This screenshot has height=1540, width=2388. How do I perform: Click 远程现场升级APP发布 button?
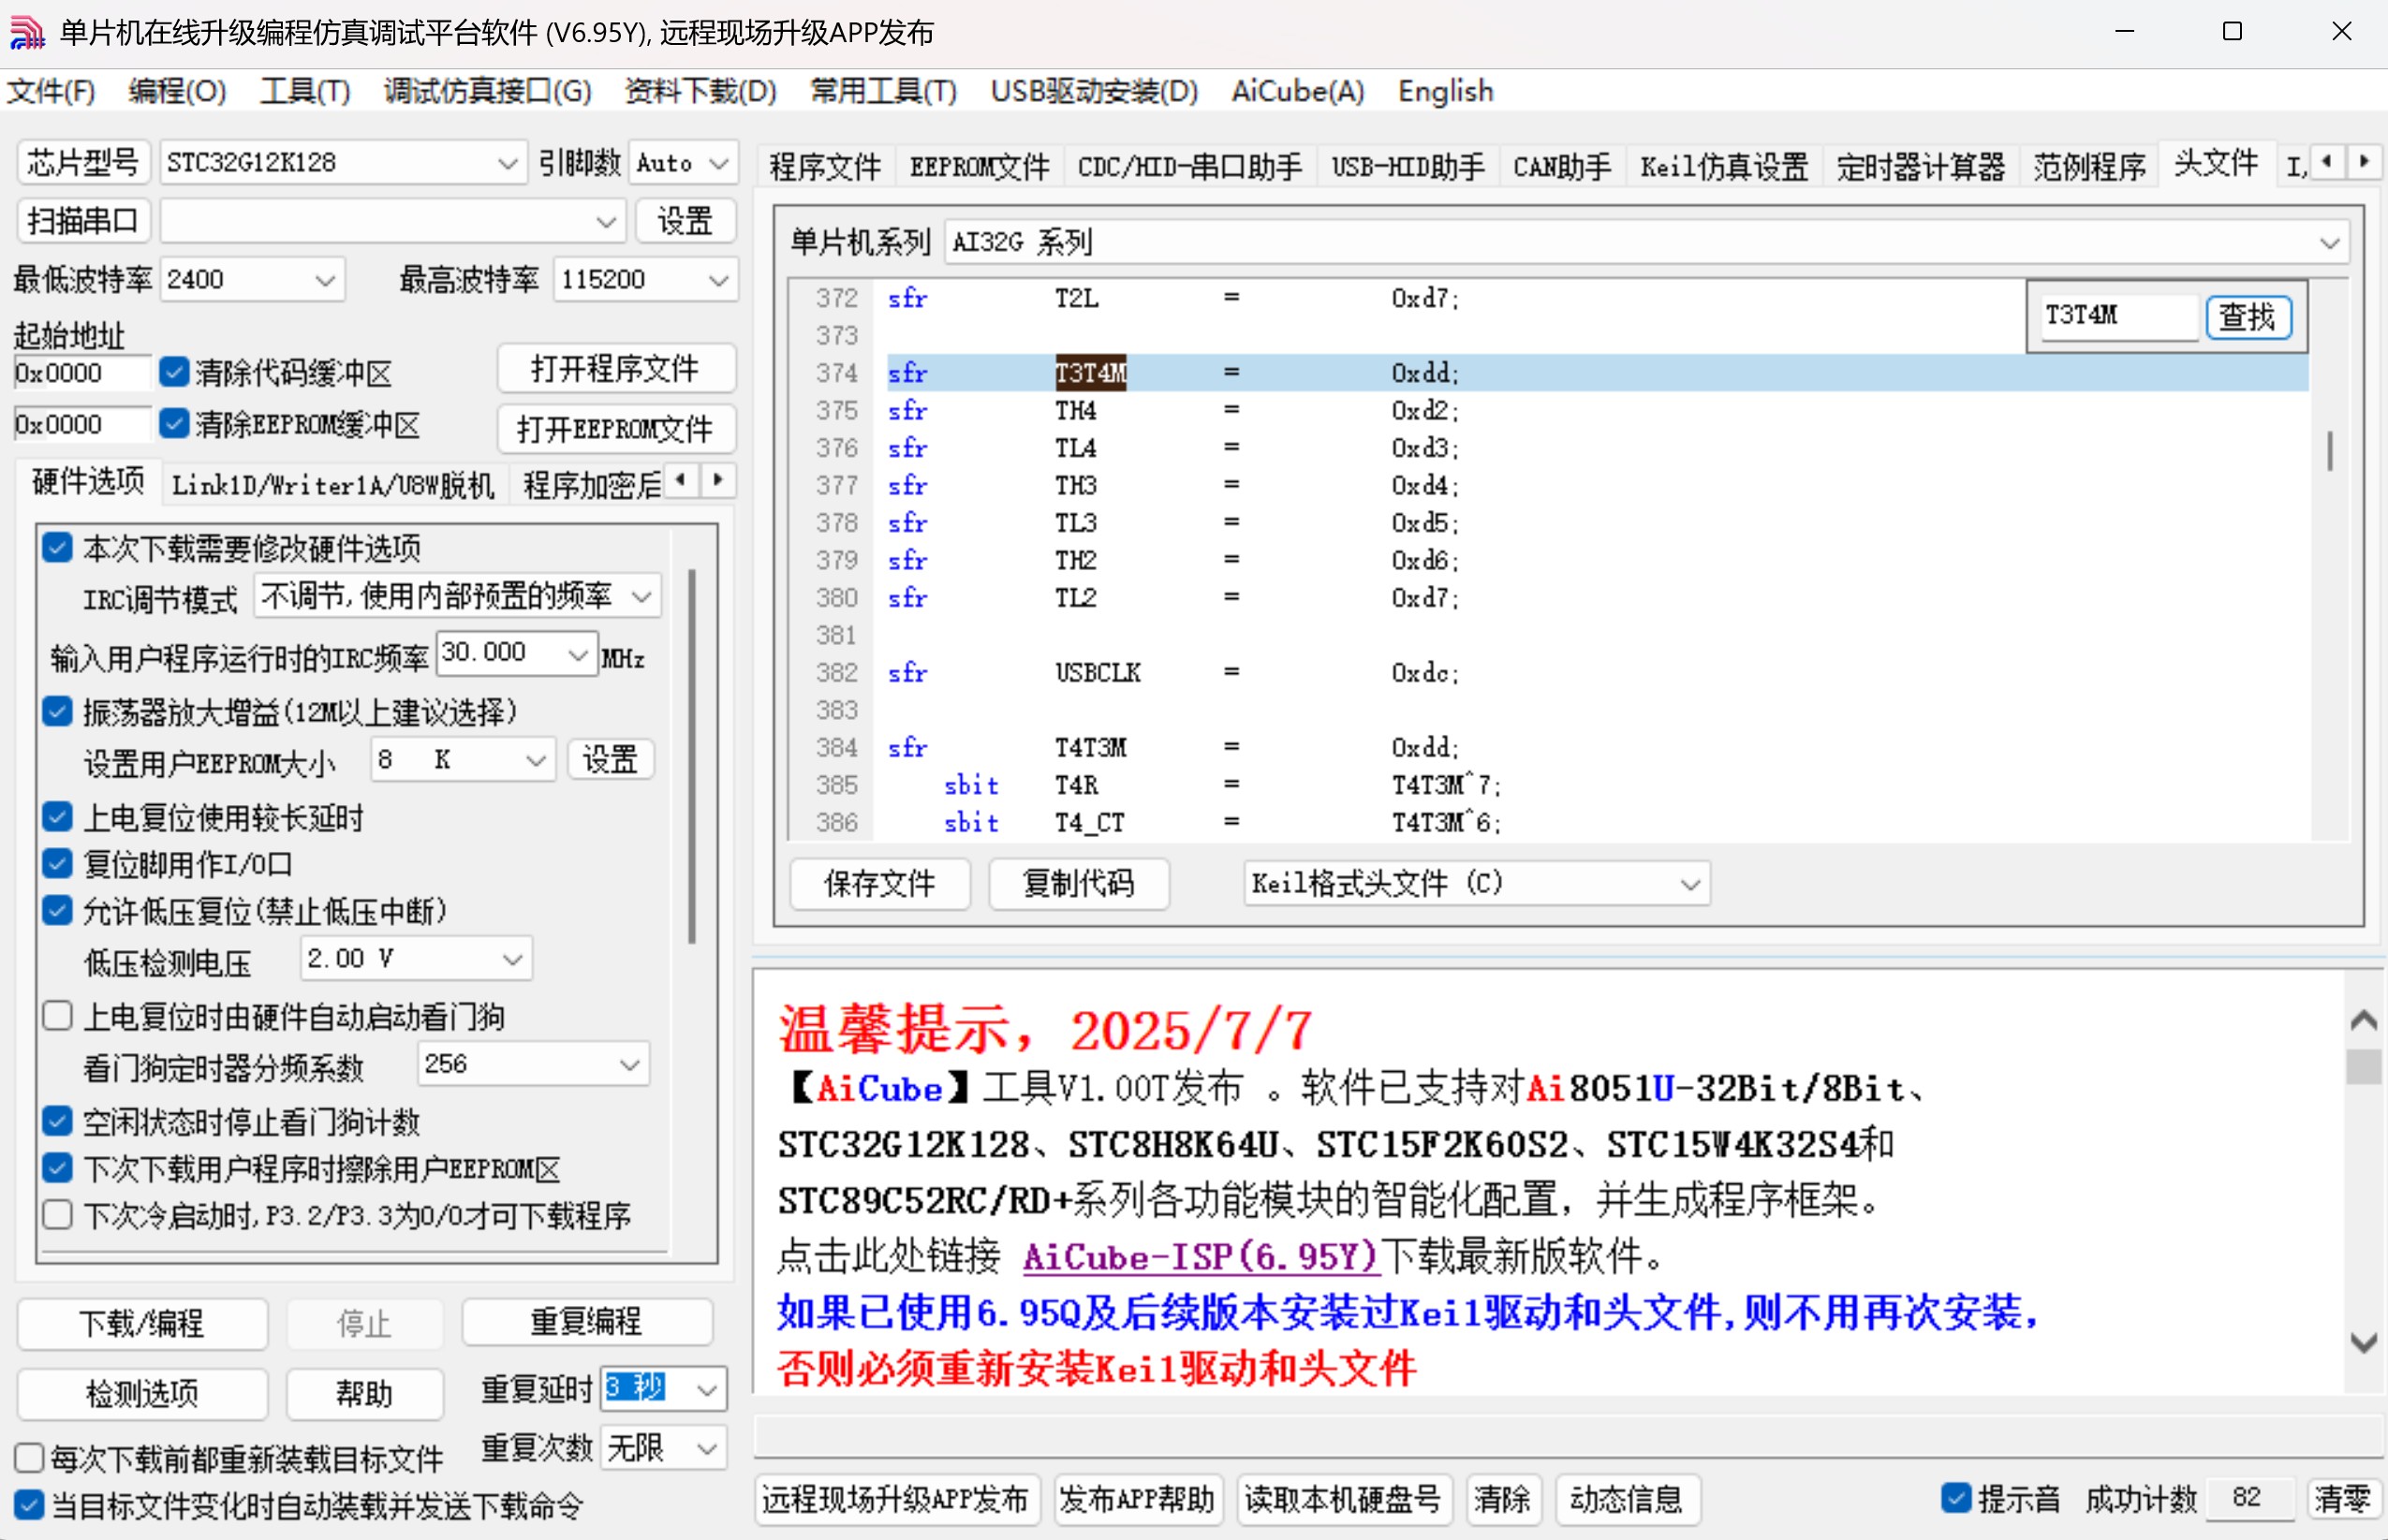pyautogui.click(x=896, y=1499)
